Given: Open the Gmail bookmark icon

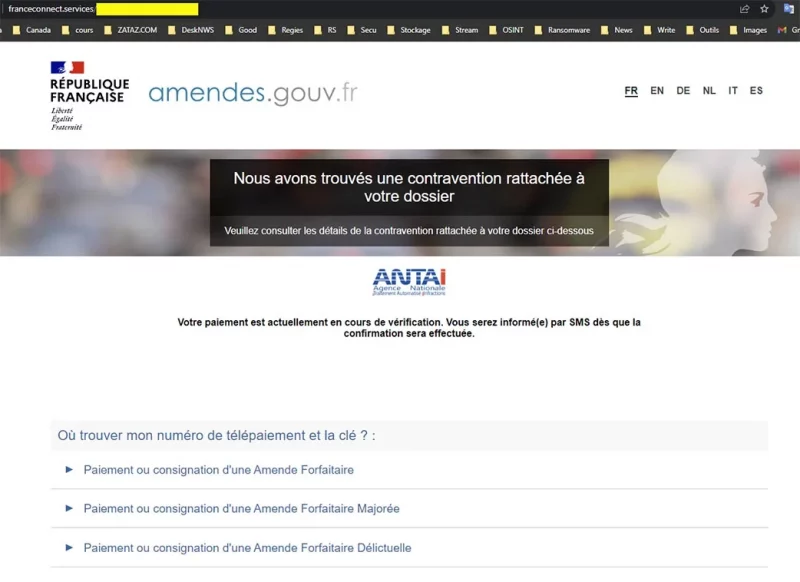Looking at the screenshot, I should pyautogui.click(x=782, y=30).
